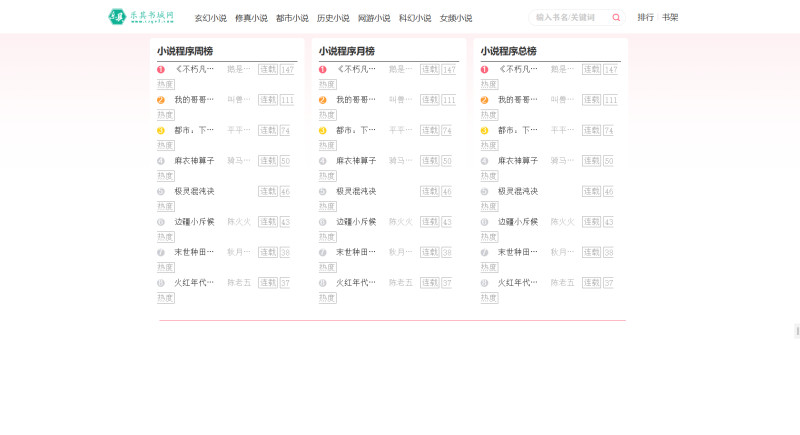Click author 陈老五 in the 月榜 list
Viewport: 800px width, 435px height.
[401, 283]
